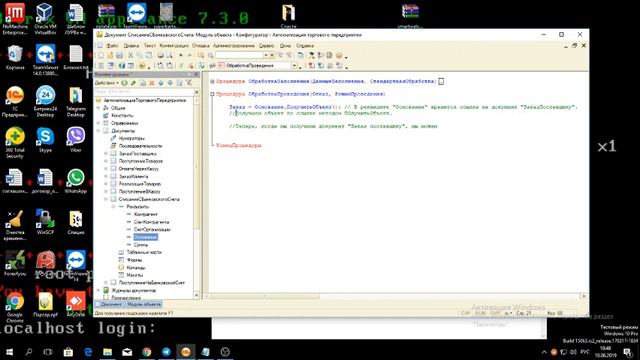Open the Правка menu
Image resolution: width=640 pixels, height=360 pixels.
(x=131, y=46)
